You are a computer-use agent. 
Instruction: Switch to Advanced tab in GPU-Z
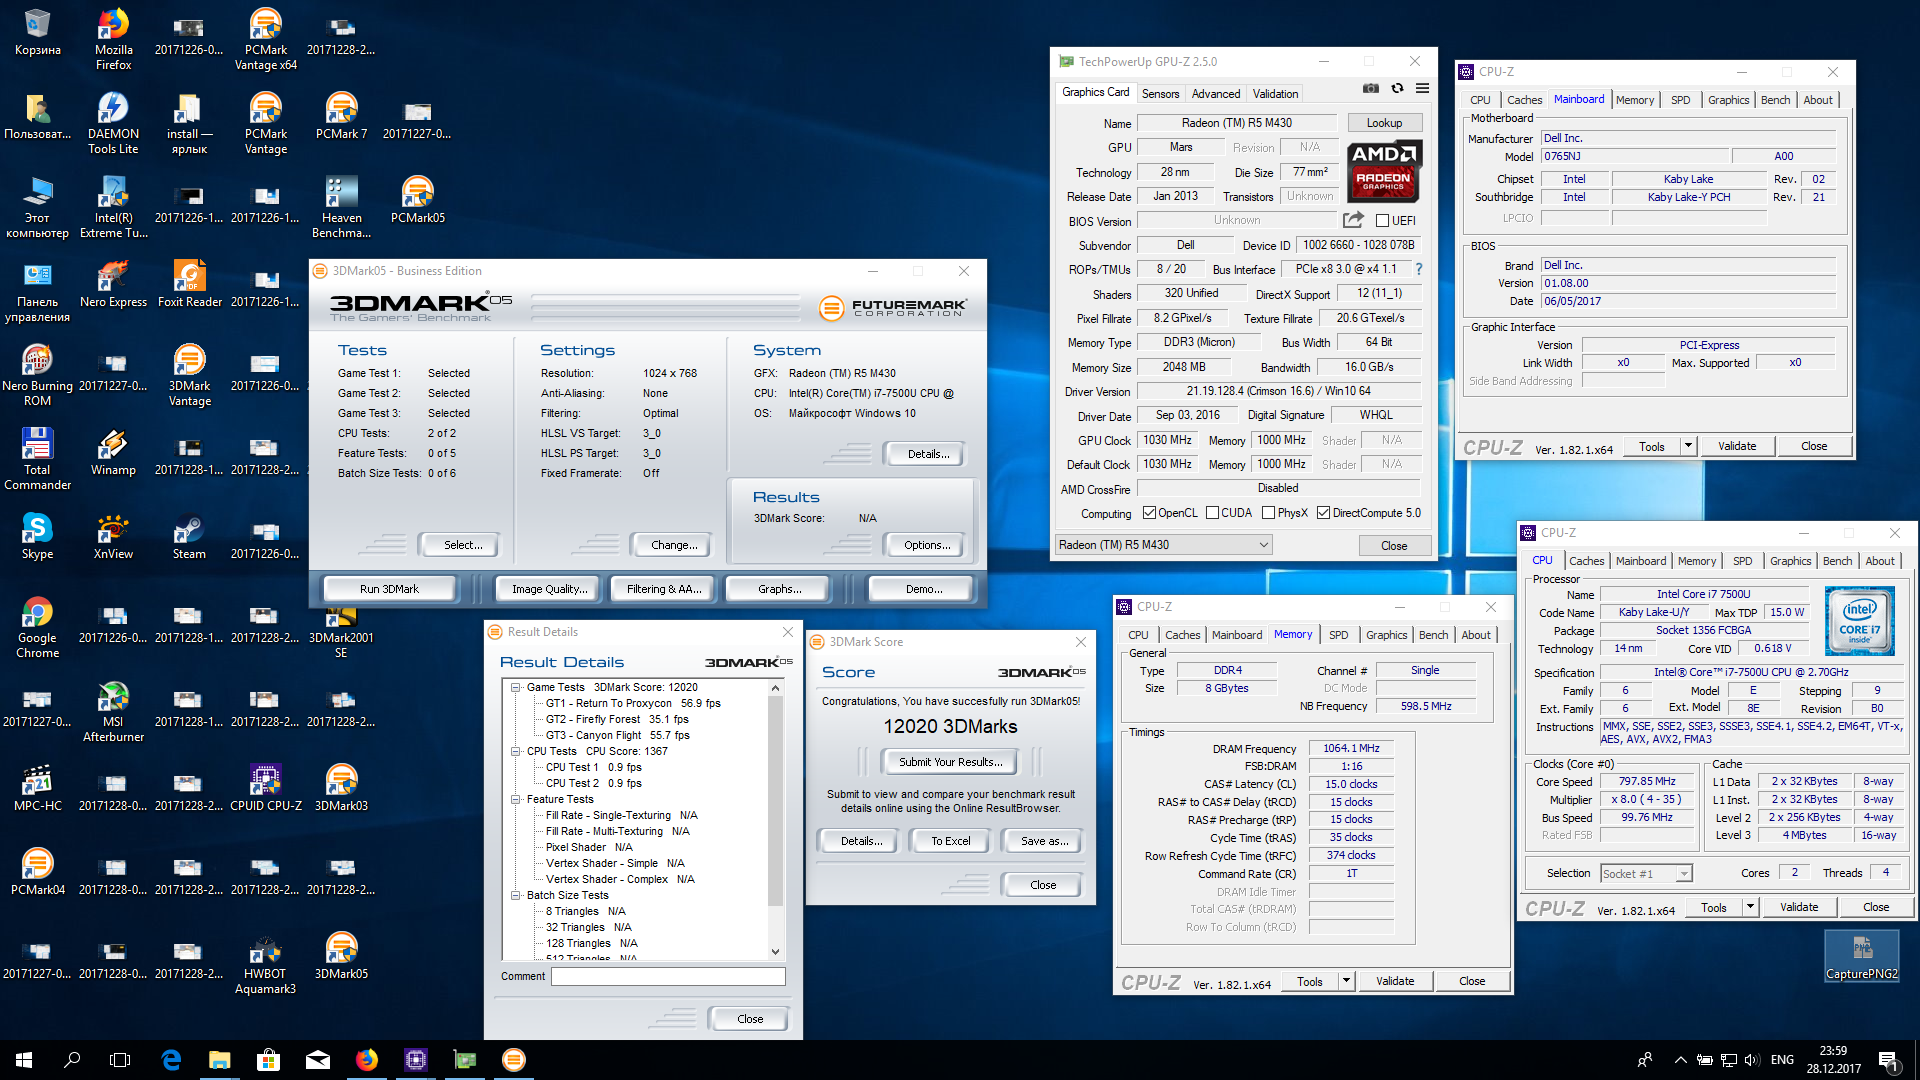tap(1216, 93)
